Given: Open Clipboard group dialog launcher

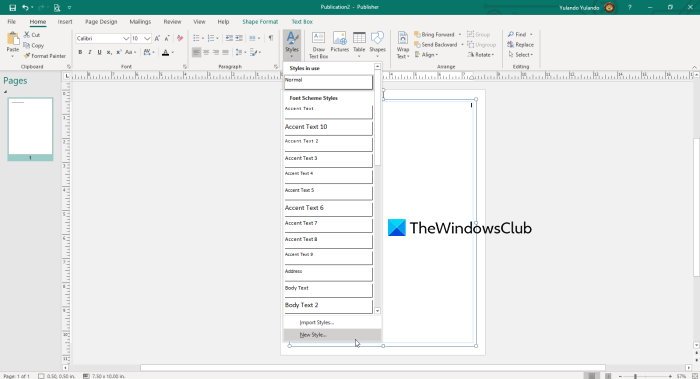Looking at the screenshot, I should [69, 67].
